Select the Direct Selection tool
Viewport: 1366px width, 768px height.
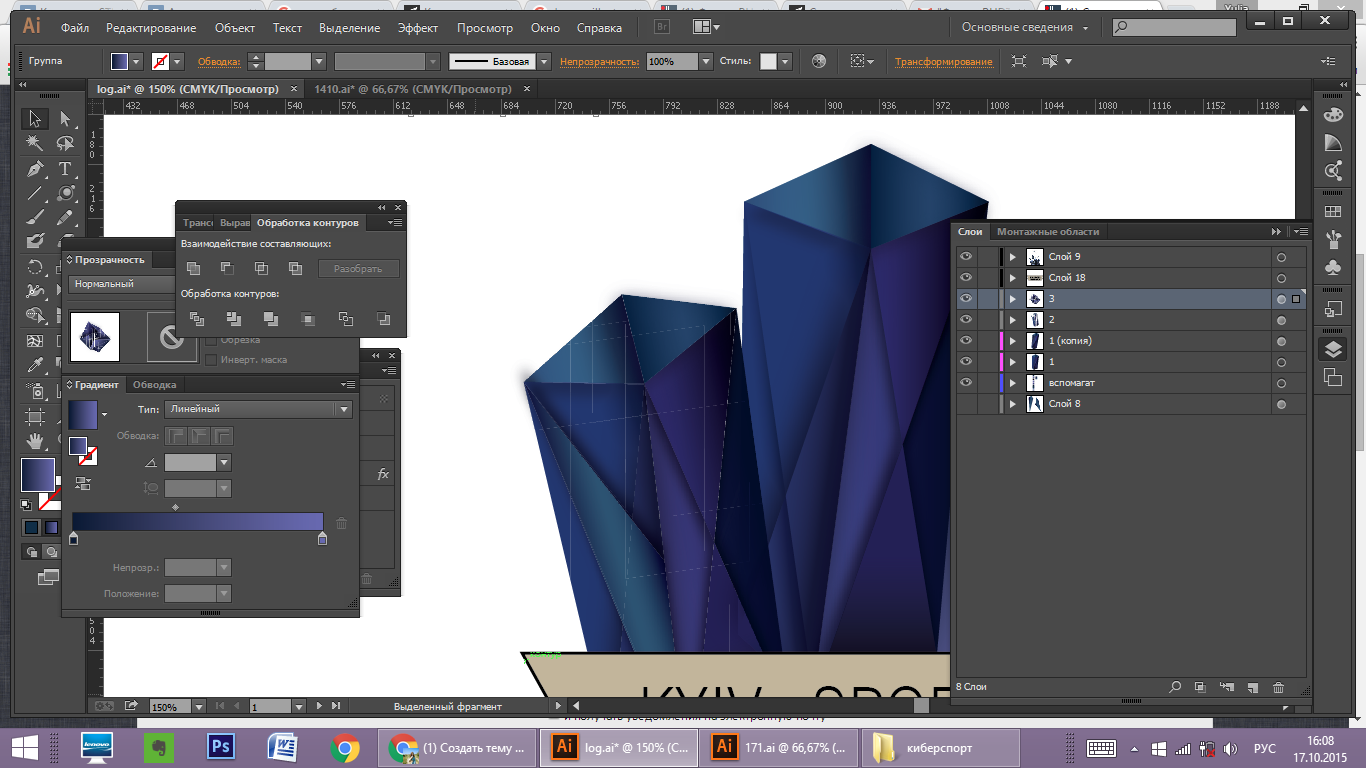65,118
